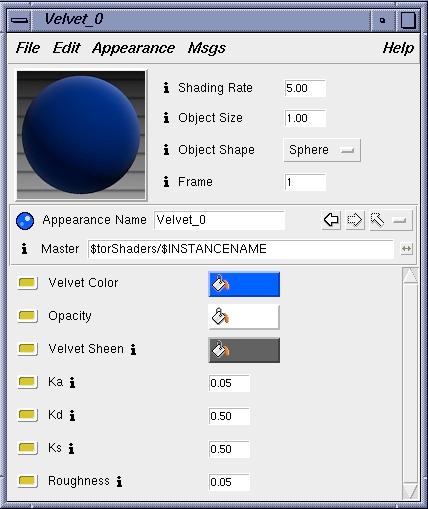Open the small dropdown after the pick arrow

click(x=400, y=220)
